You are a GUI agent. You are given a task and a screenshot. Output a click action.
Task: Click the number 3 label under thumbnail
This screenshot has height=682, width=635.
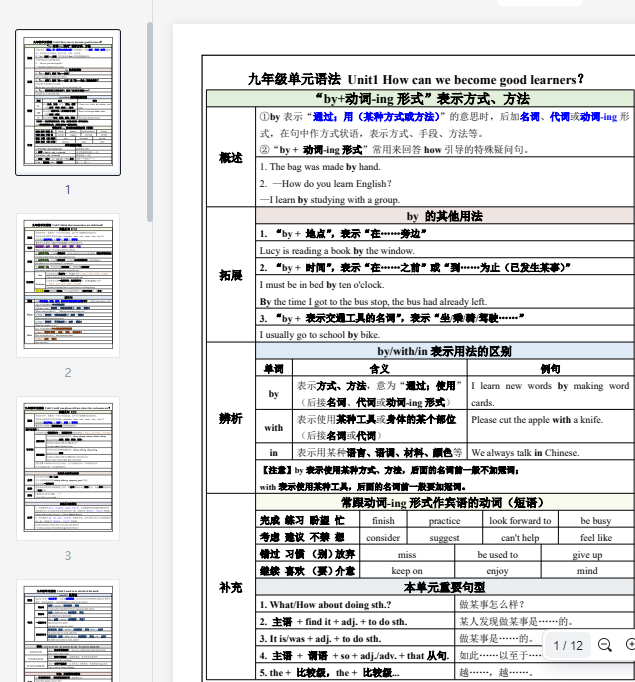tap(68, 556)
